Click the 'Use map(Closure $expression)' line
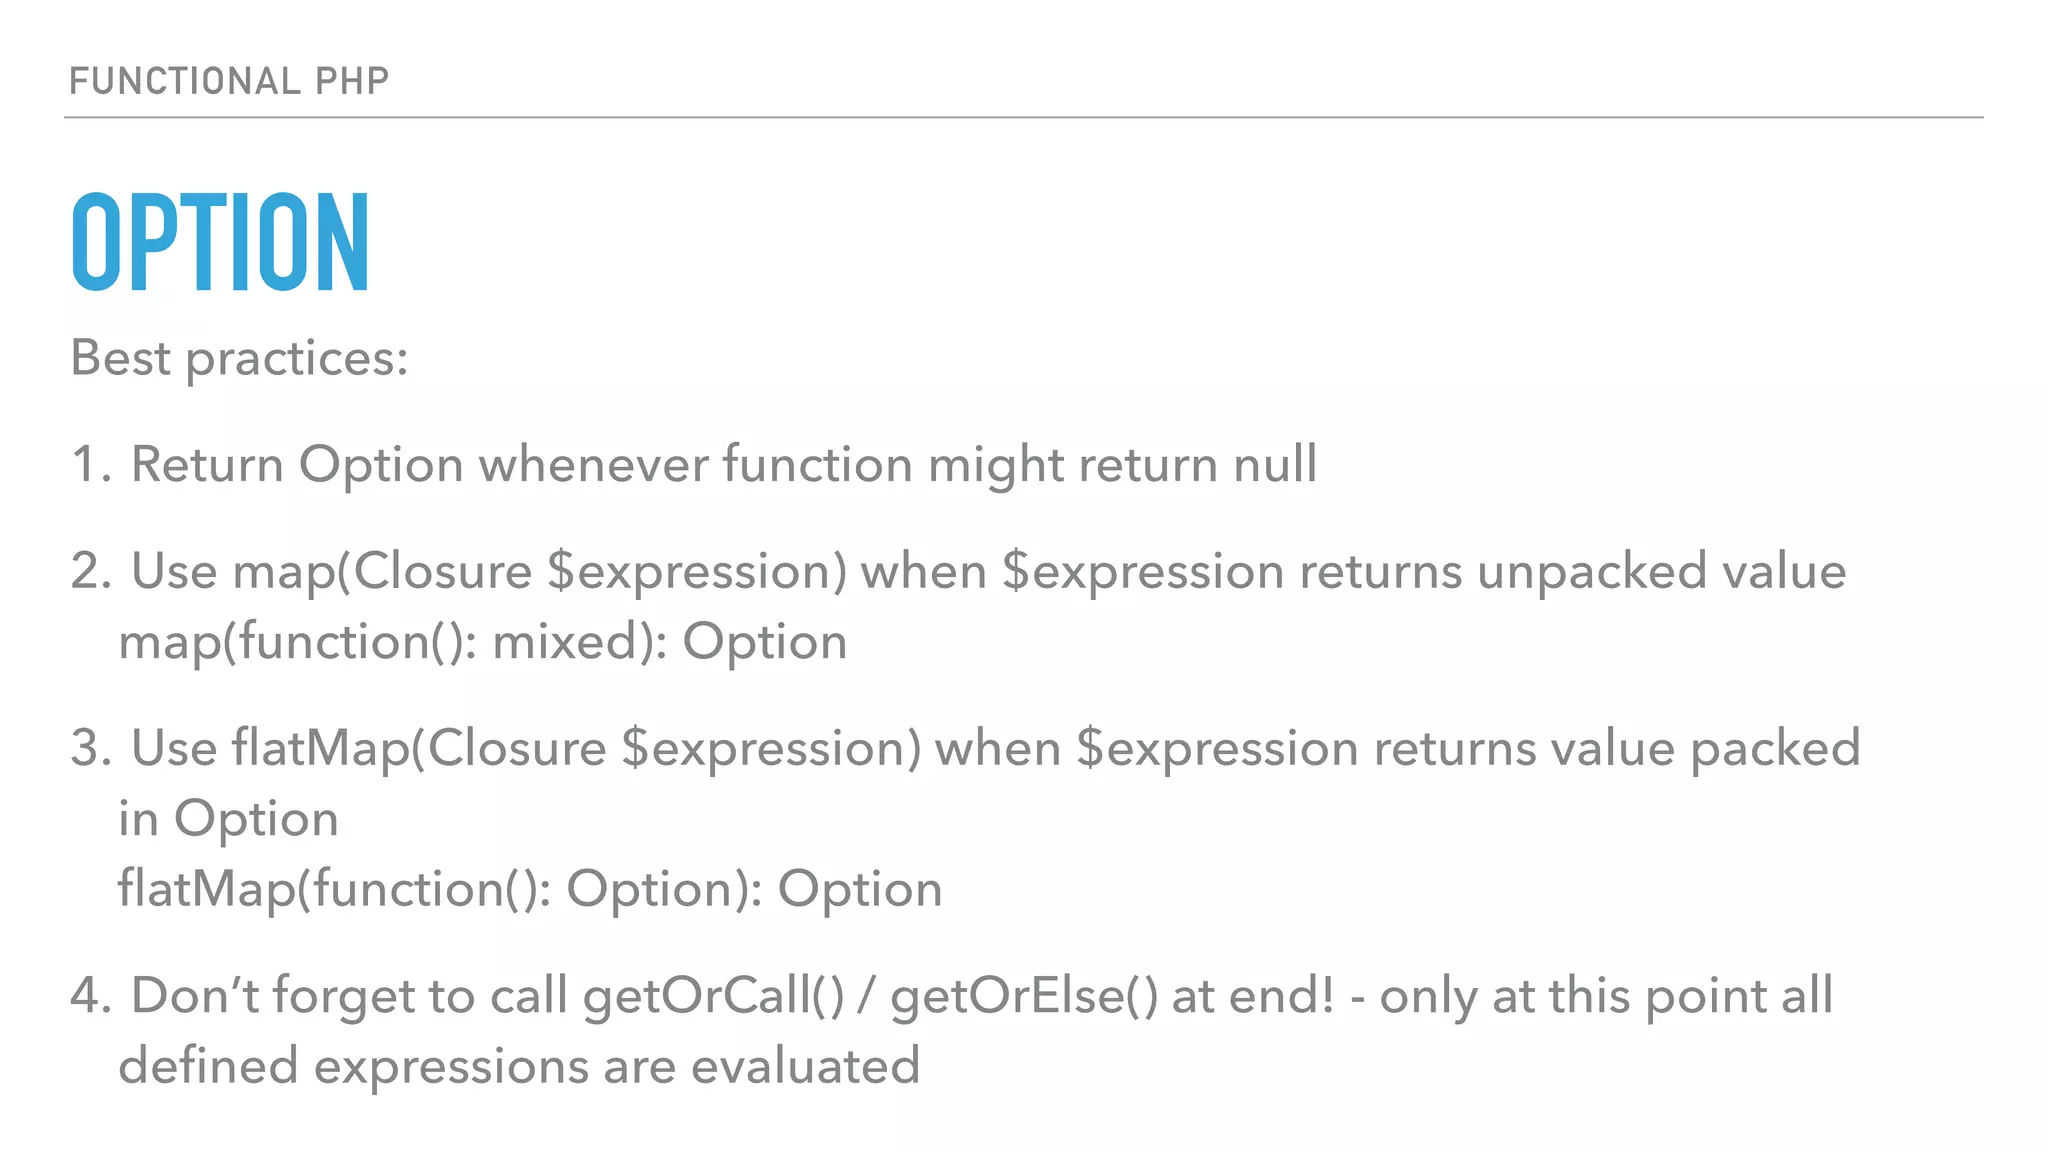This screenshot has height=1152, width=2048. tap(489, 572)
